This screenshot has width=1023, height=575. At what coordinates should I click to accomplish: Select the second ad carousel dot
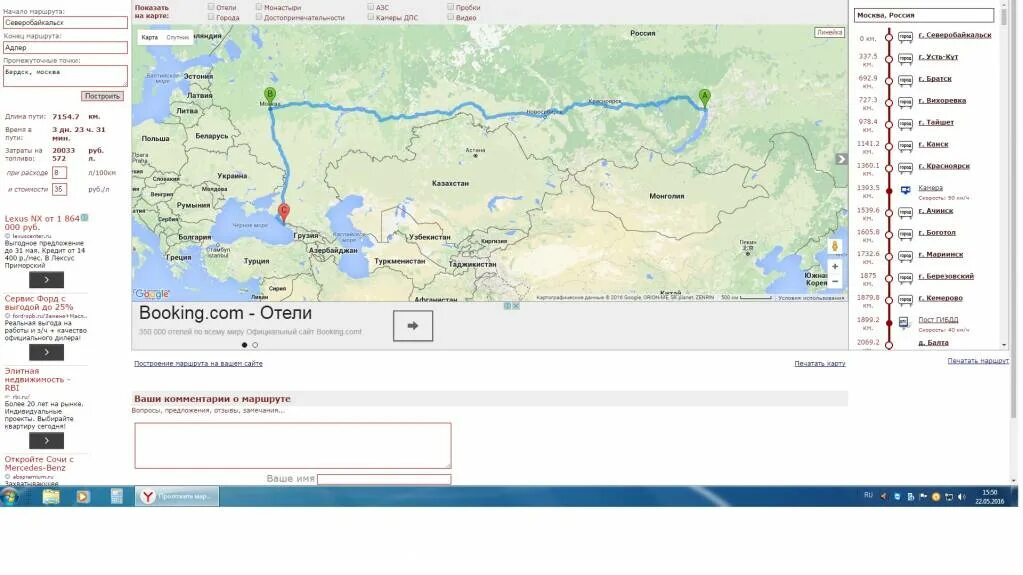[255, 345]
